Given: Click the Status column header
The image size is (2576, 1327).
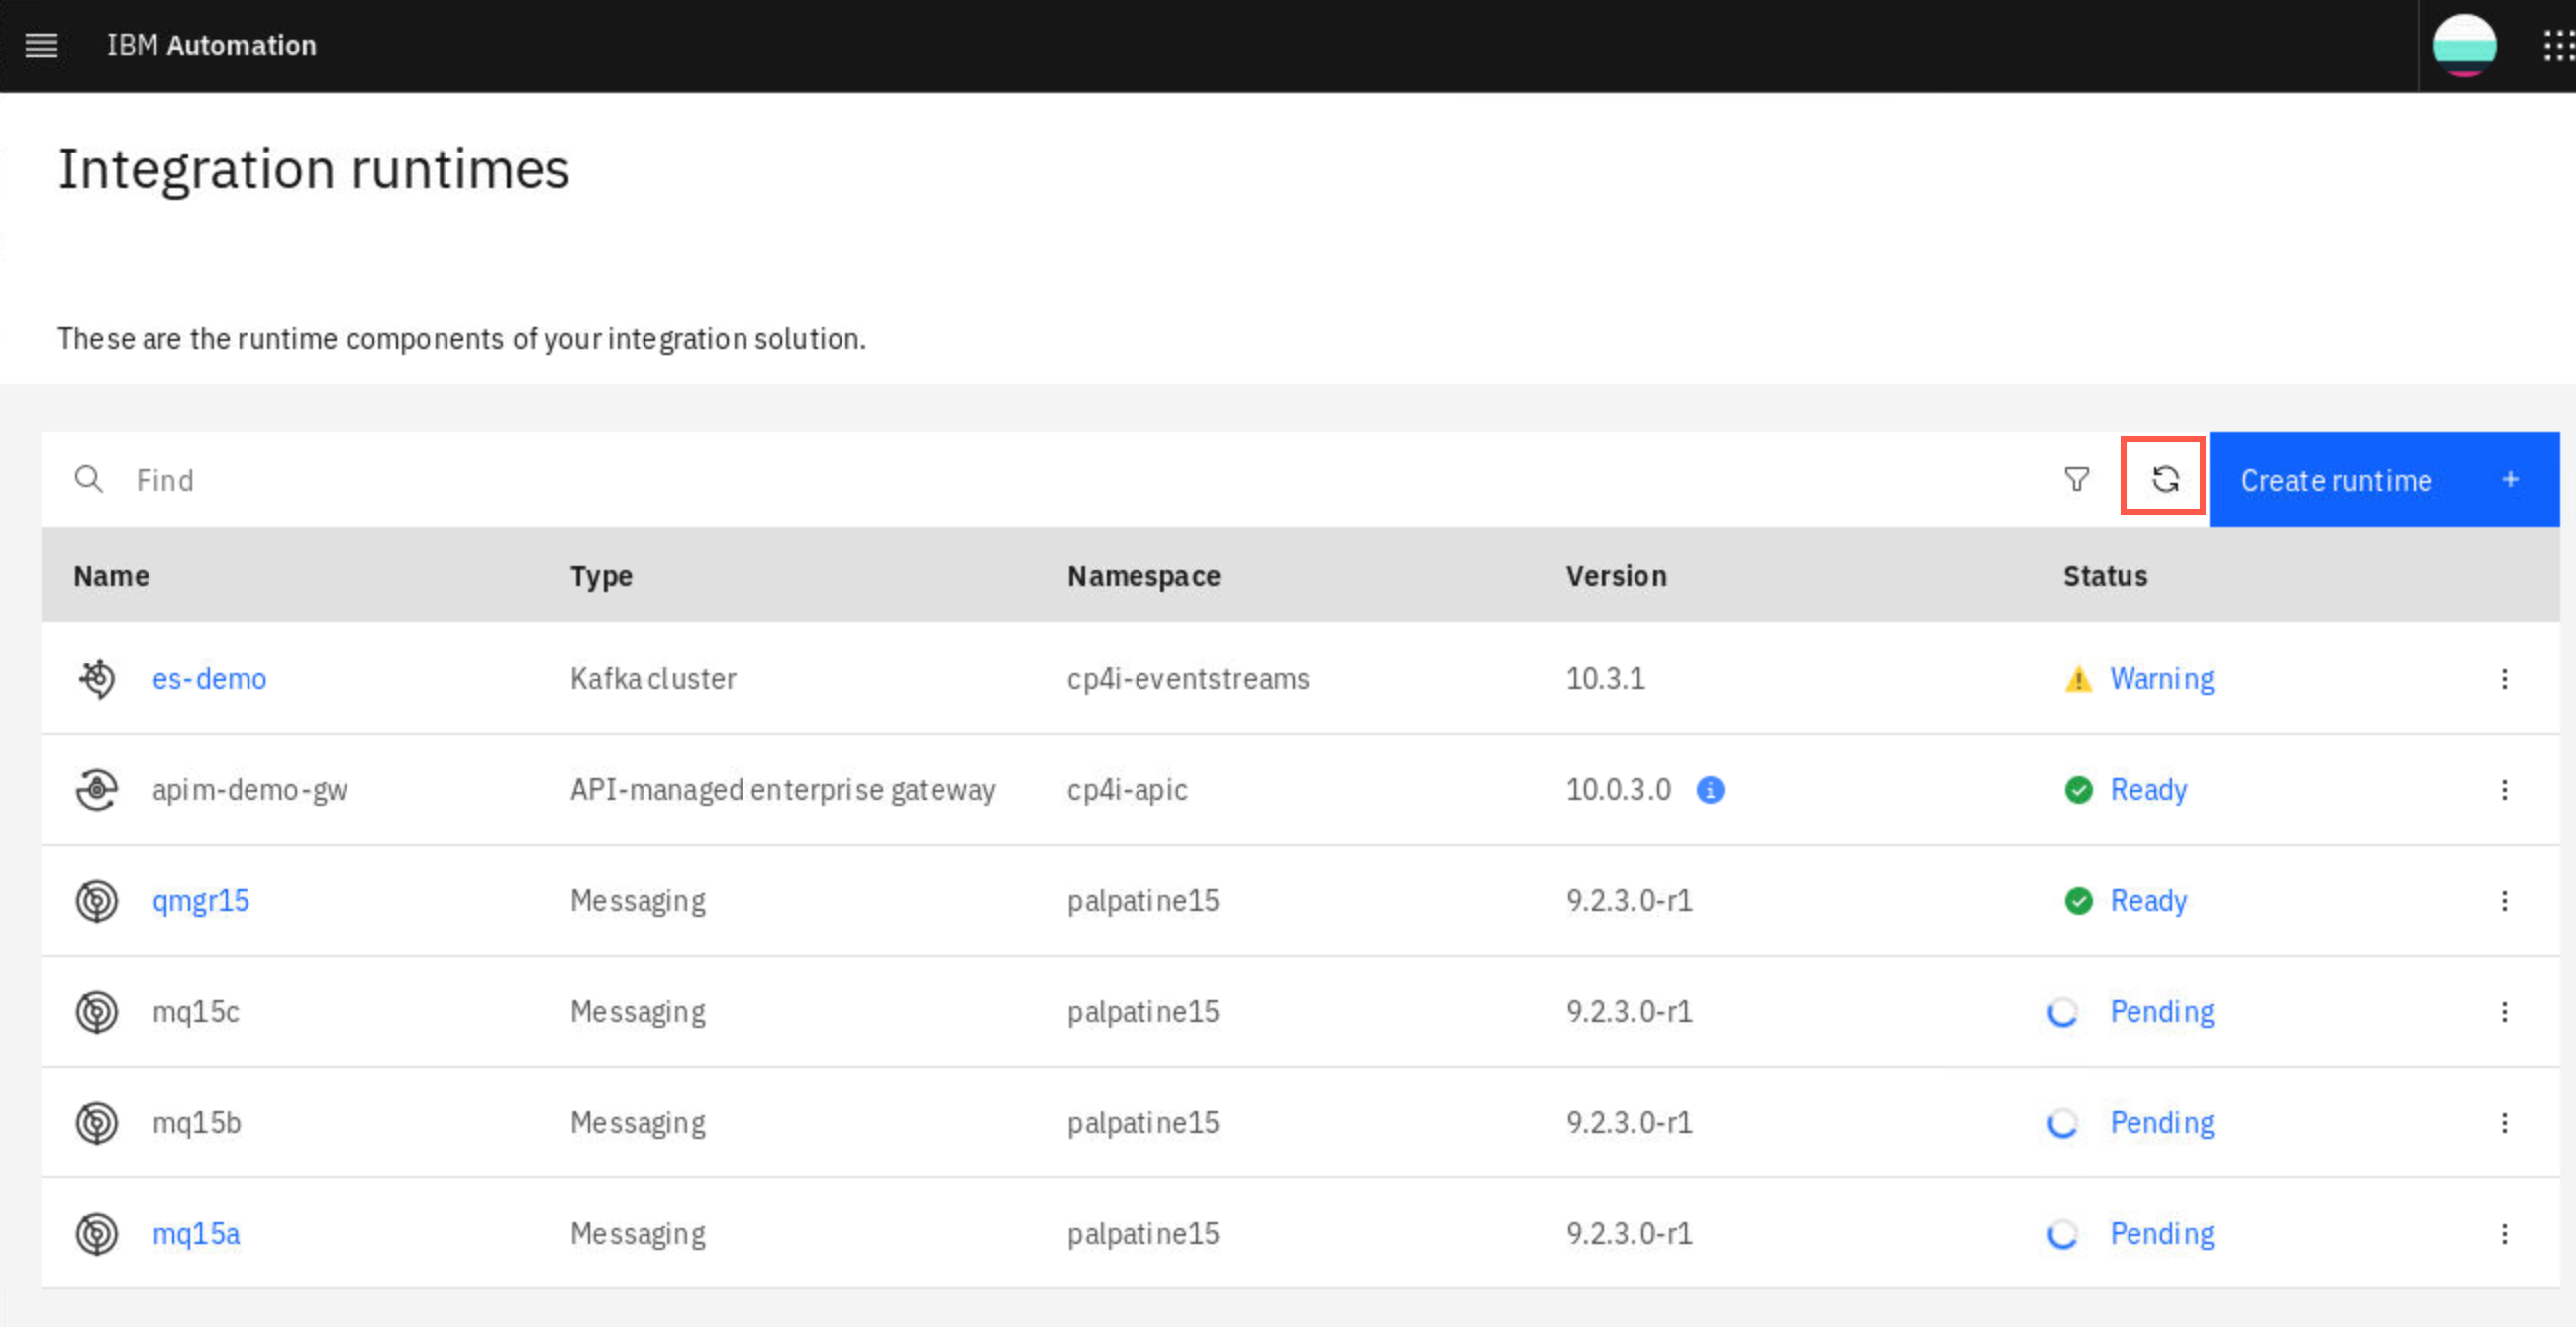Looking at the screenshot, I should (x=2105, y=576).
